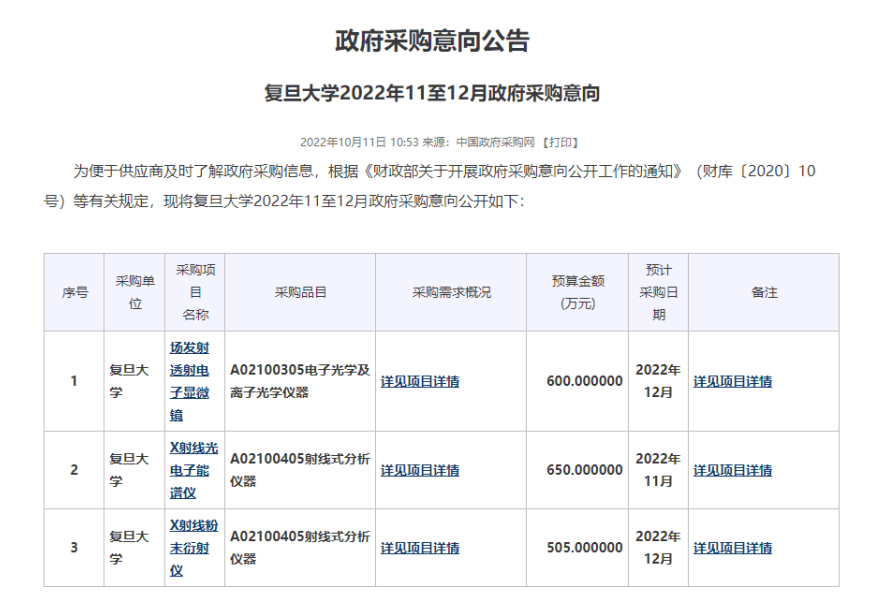Click the 采购品目 column header

pos(300,292)
